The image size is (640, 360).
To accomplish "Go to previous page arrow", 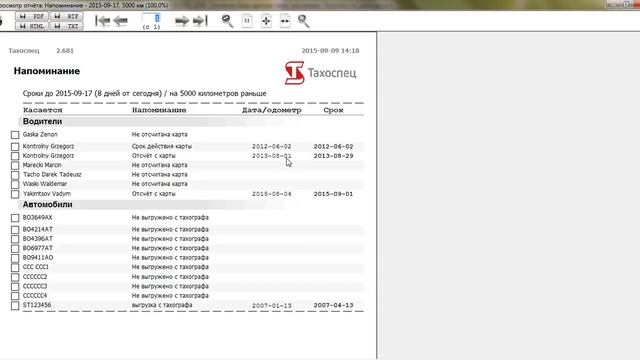I will [120, 21].
